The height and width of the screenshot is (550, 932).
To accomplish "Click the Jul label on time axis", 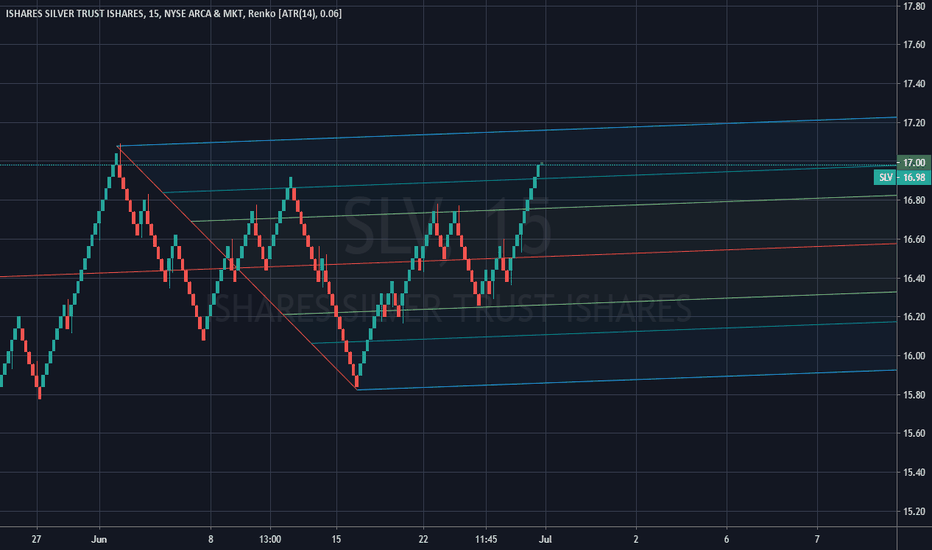I will point(545,539).
